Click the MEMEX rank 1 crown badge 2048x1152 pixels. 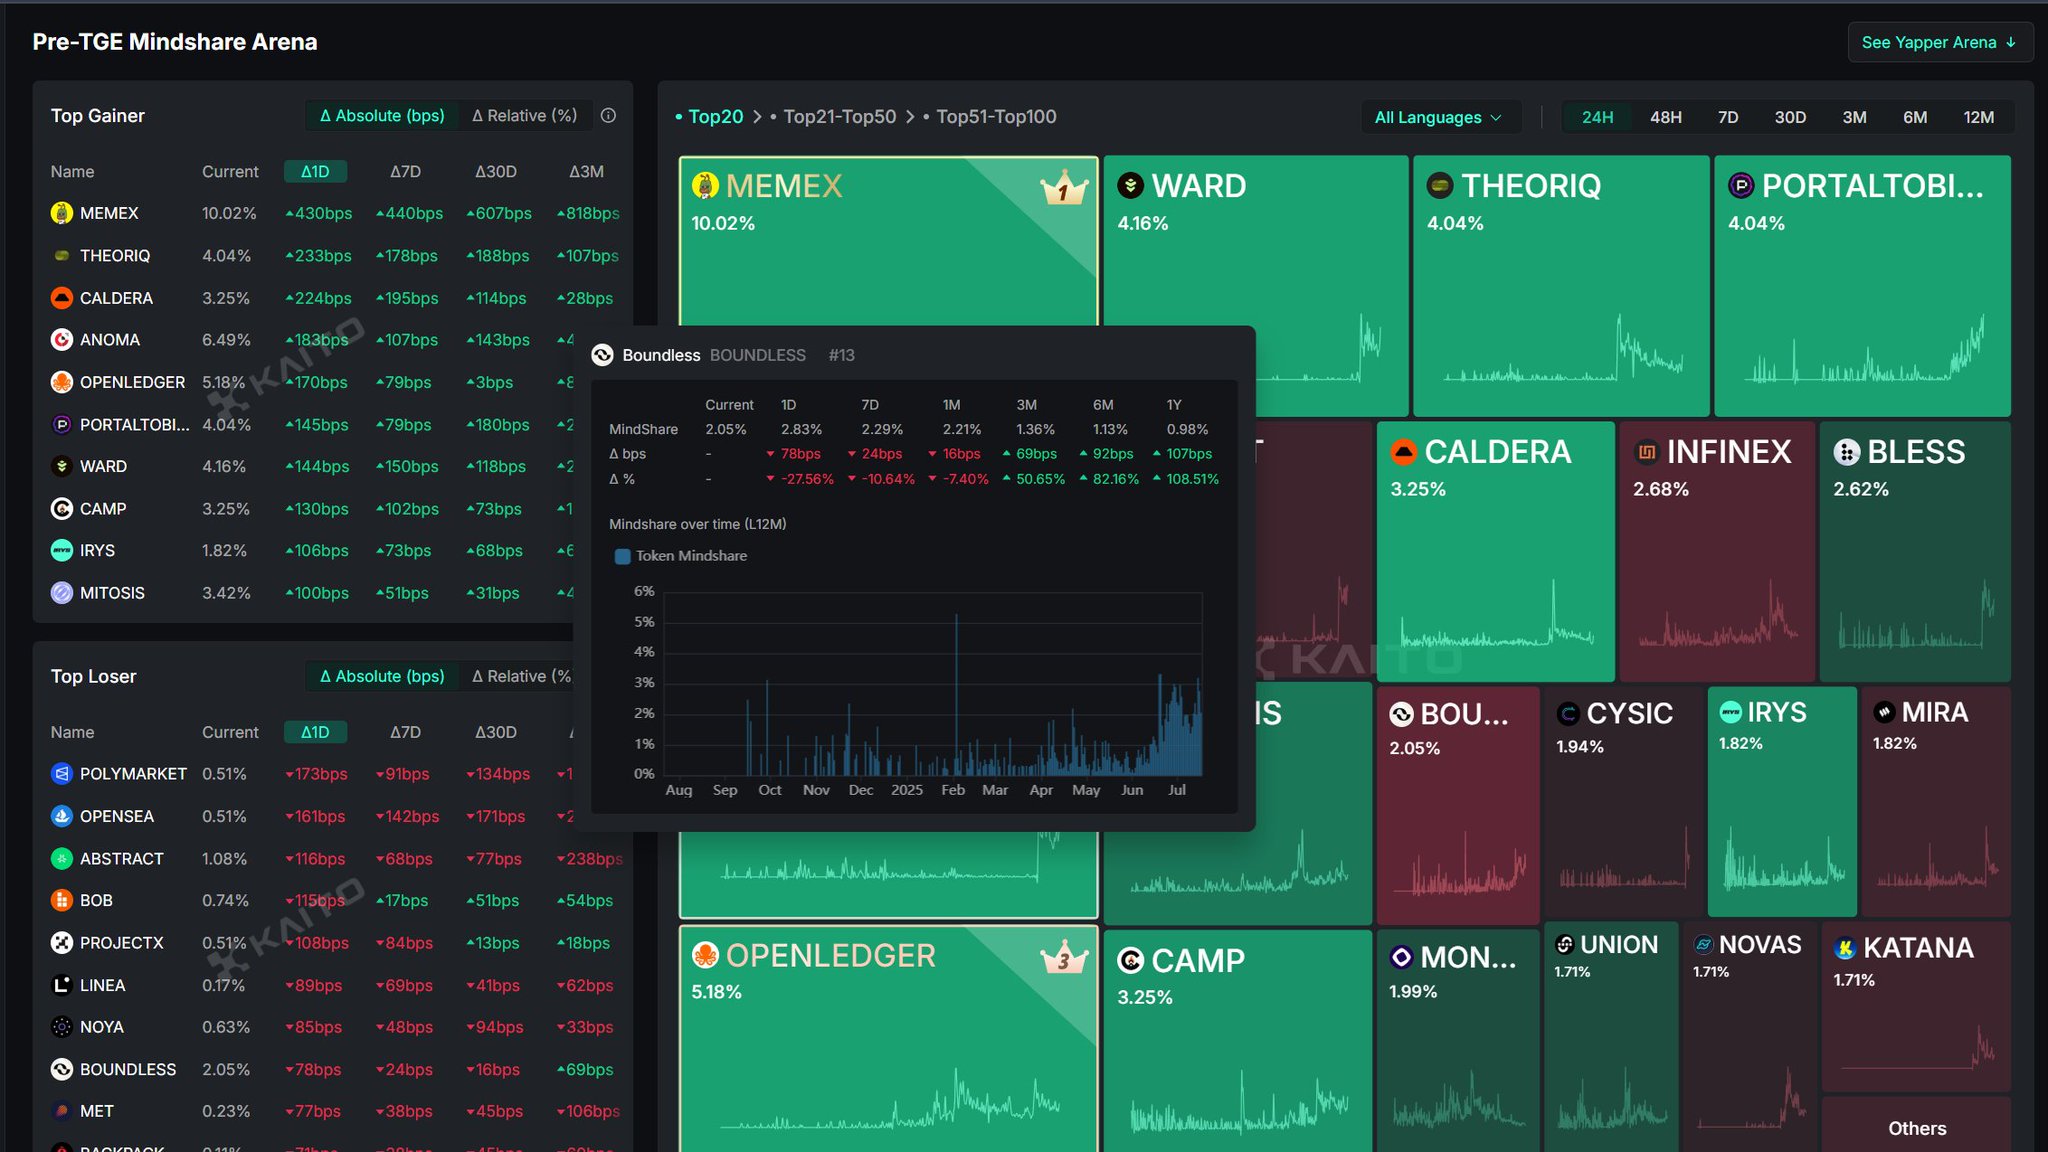(x=1064, y=188)
